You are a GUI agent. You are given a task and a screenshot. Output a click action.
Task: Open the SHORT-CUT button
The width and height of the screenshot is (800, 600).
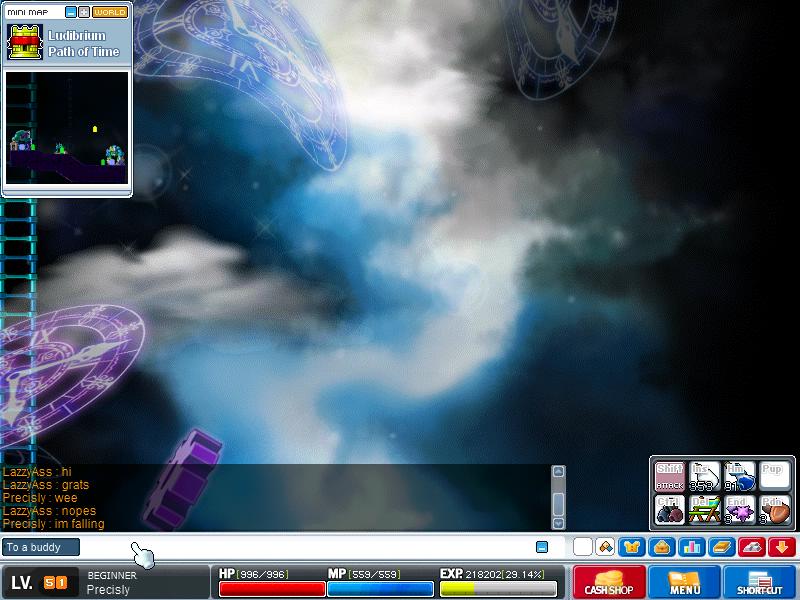(x=759, y=582)
